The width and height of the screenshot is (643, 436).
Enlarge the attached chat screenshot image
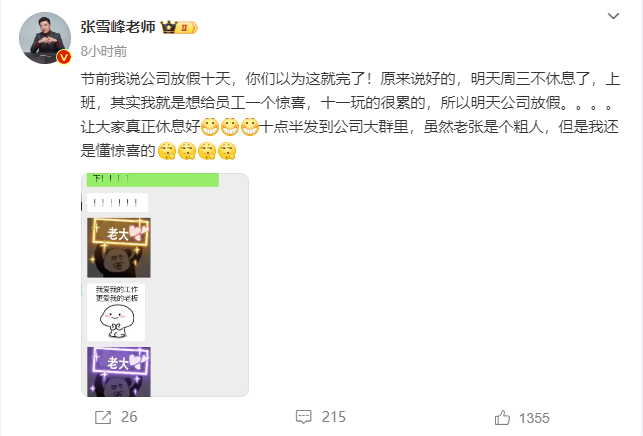[x=165, y=285]
